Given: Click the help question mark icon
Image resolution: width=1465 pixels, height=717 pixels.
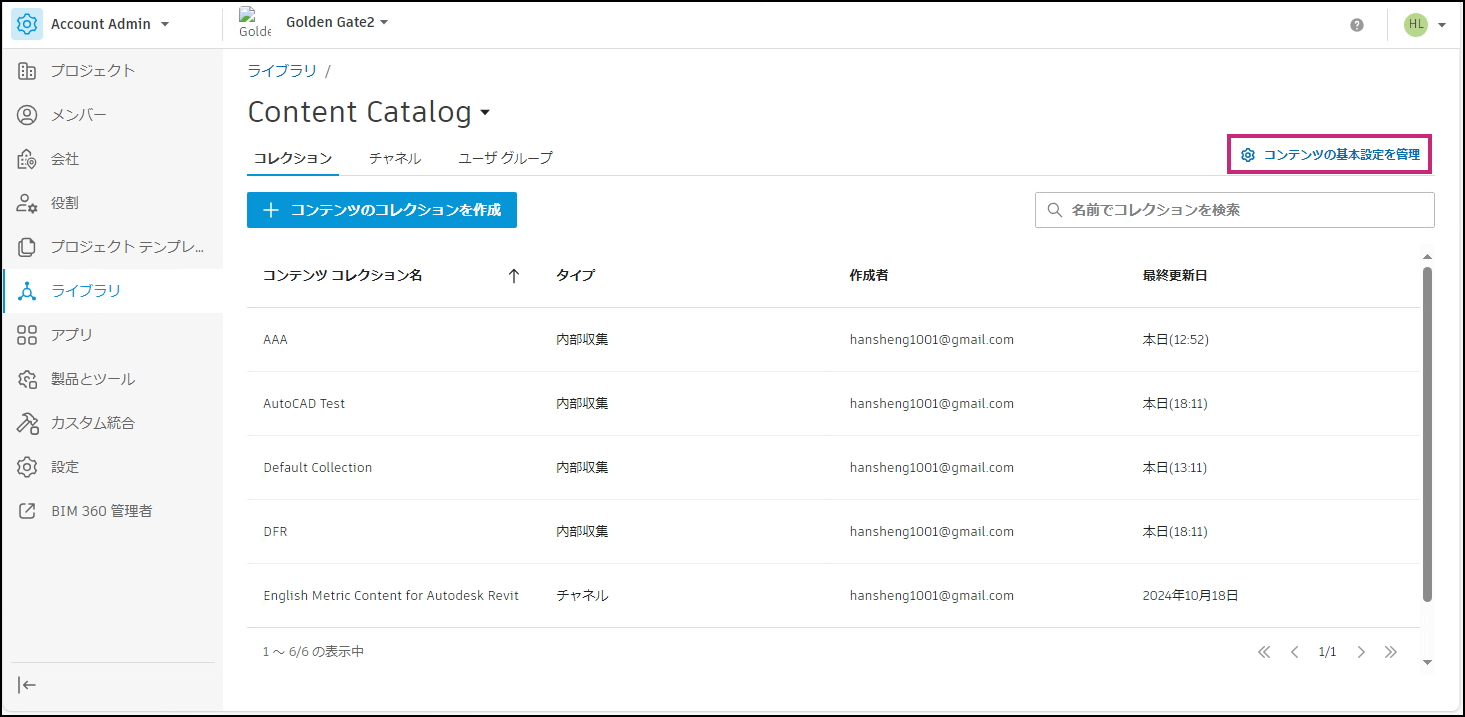Looking at the screenshot, I should [x=1356, y=25].
